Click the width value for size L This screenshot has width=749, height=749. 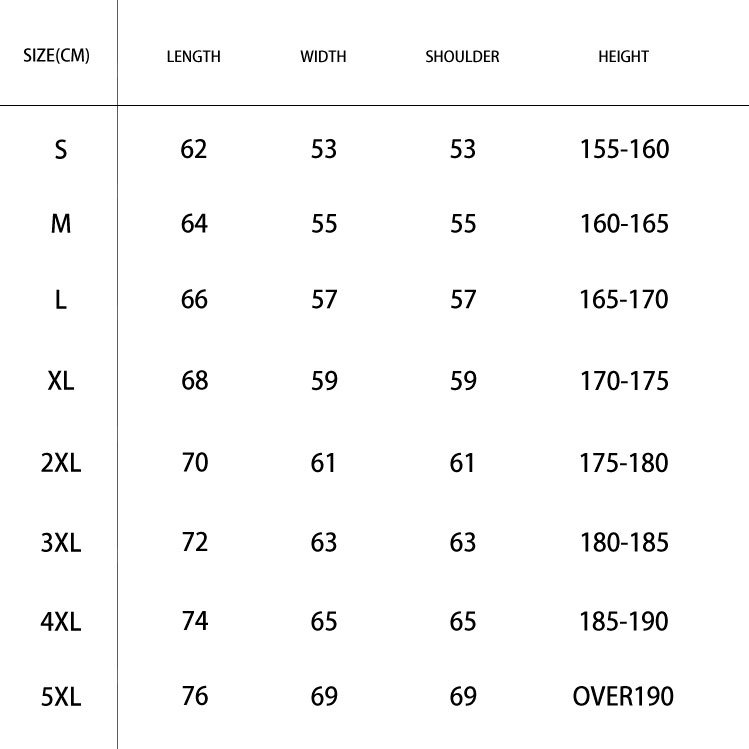(x=324, y=299)
